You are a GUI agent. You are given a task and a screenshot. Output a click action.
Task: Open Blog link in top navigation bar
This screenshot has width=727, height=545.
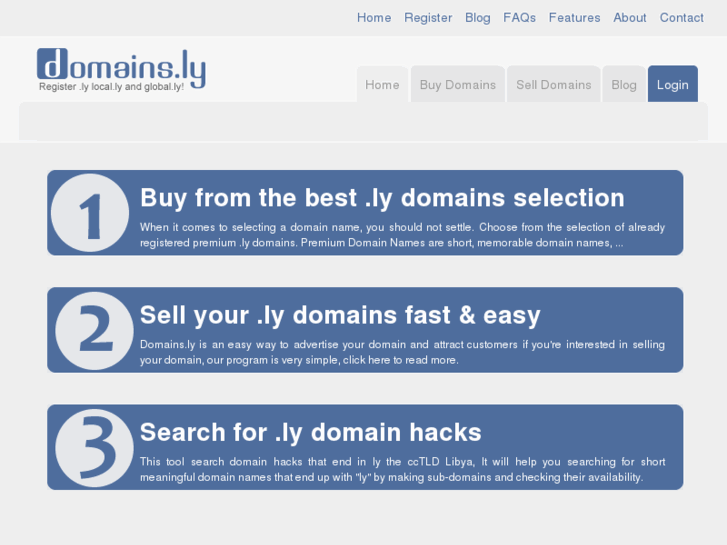[478, 18]
